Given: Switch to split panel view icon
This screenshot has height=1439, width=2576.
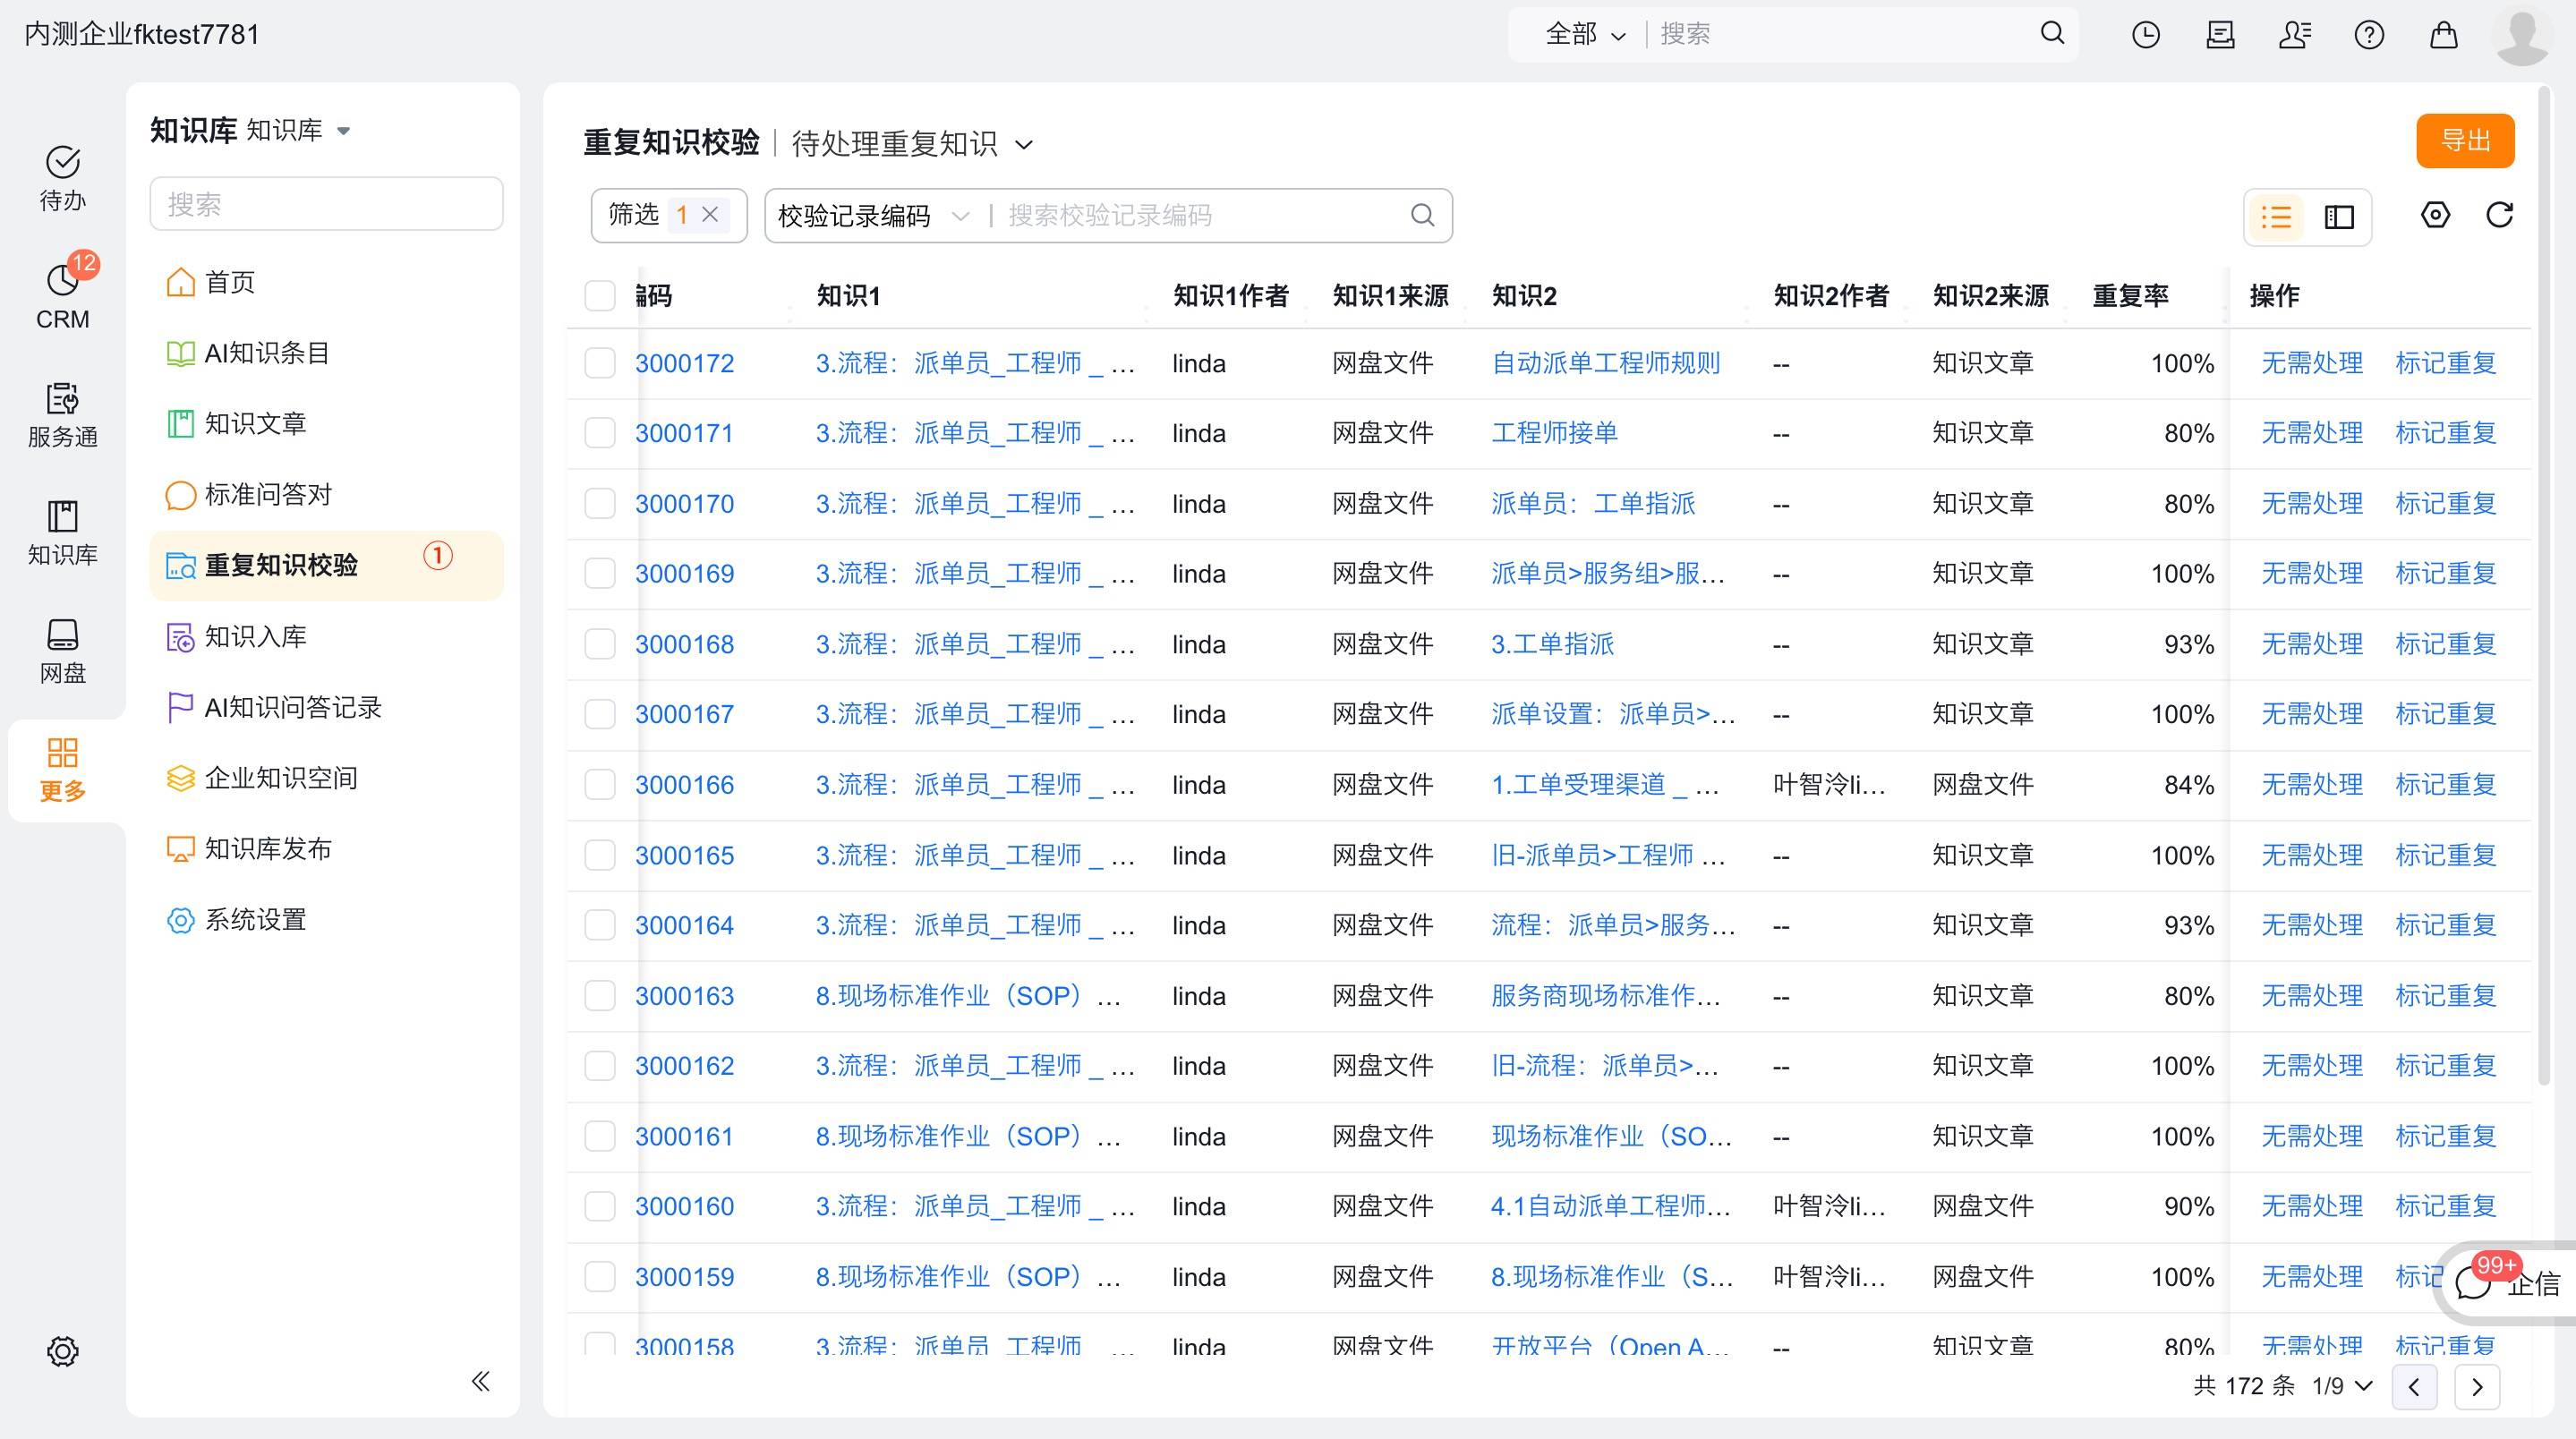Looking at the screenshot, I should [2339, 217].
